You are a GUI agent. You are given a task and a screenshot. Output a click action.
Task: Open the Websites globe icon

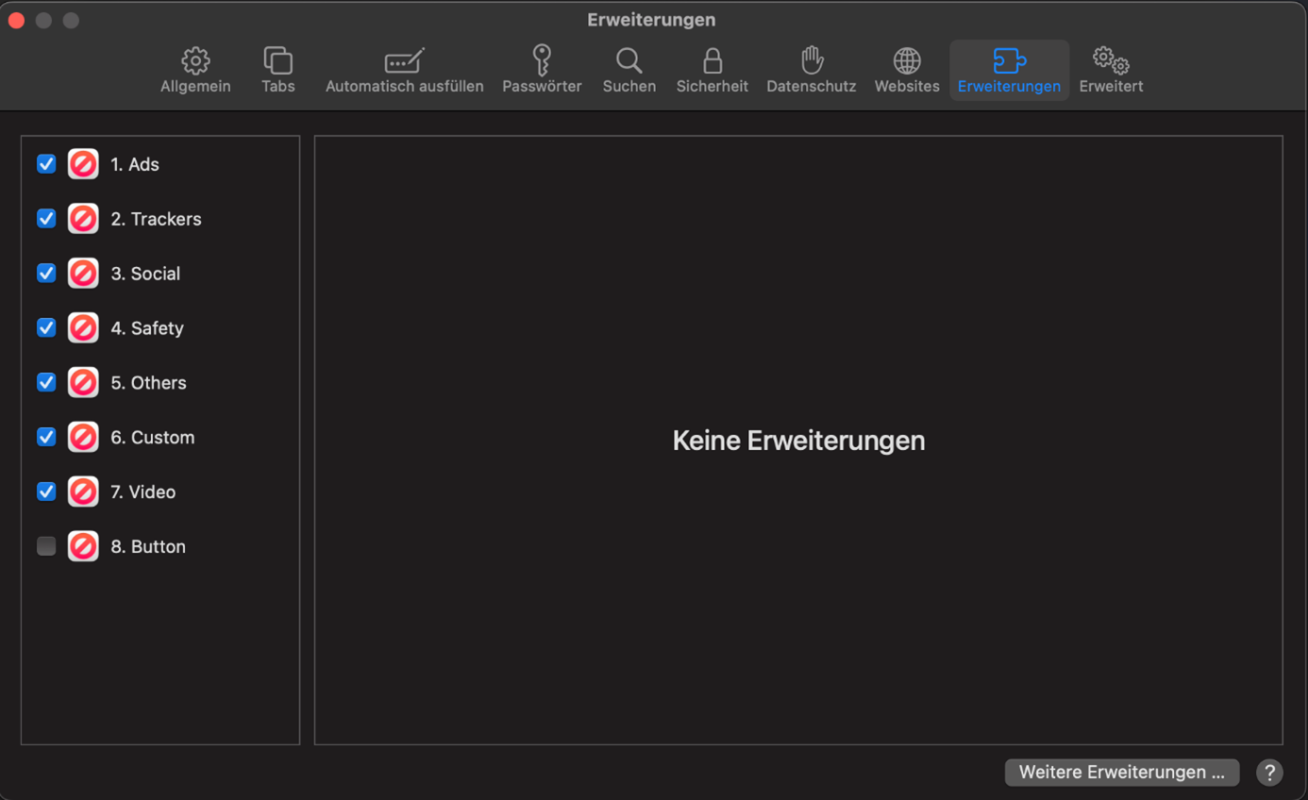coord(907,61)
